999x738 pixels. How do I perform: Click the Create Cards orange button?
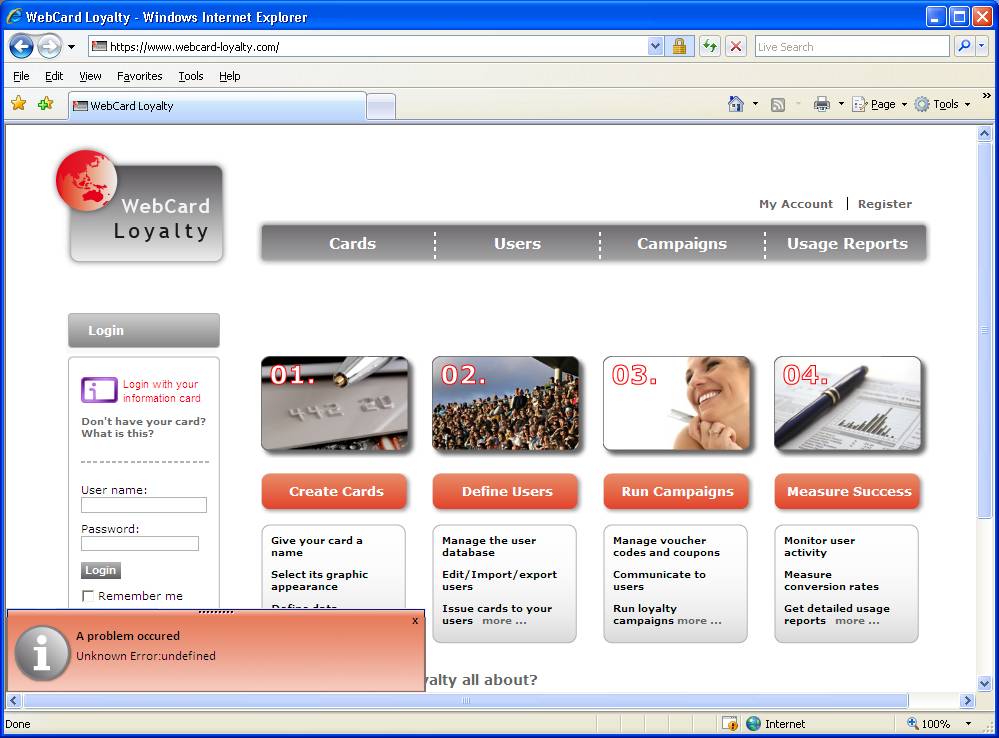[x=334, y=491]
